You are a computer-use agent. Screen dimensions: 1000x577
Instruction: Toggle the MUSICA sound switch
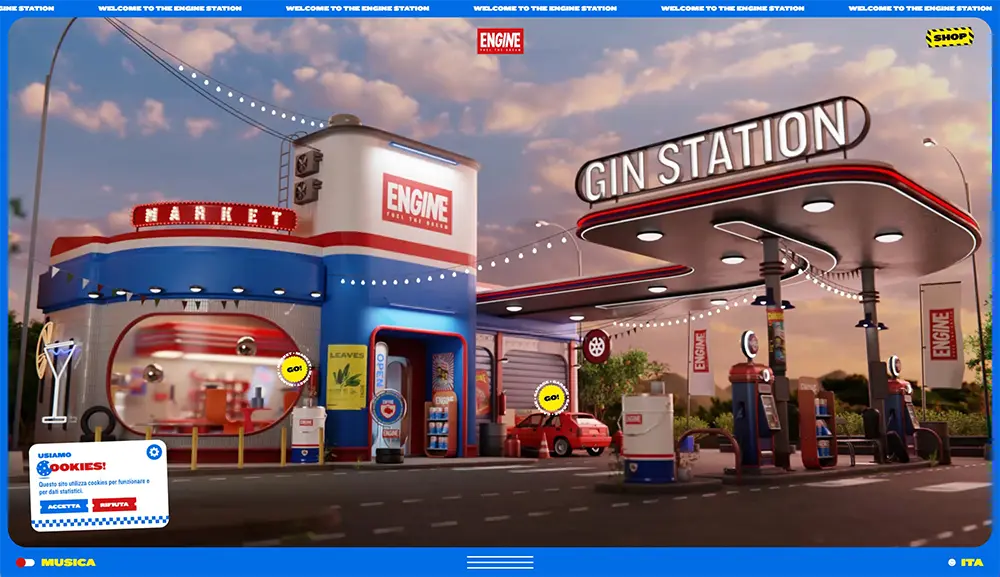click(26, 562)
